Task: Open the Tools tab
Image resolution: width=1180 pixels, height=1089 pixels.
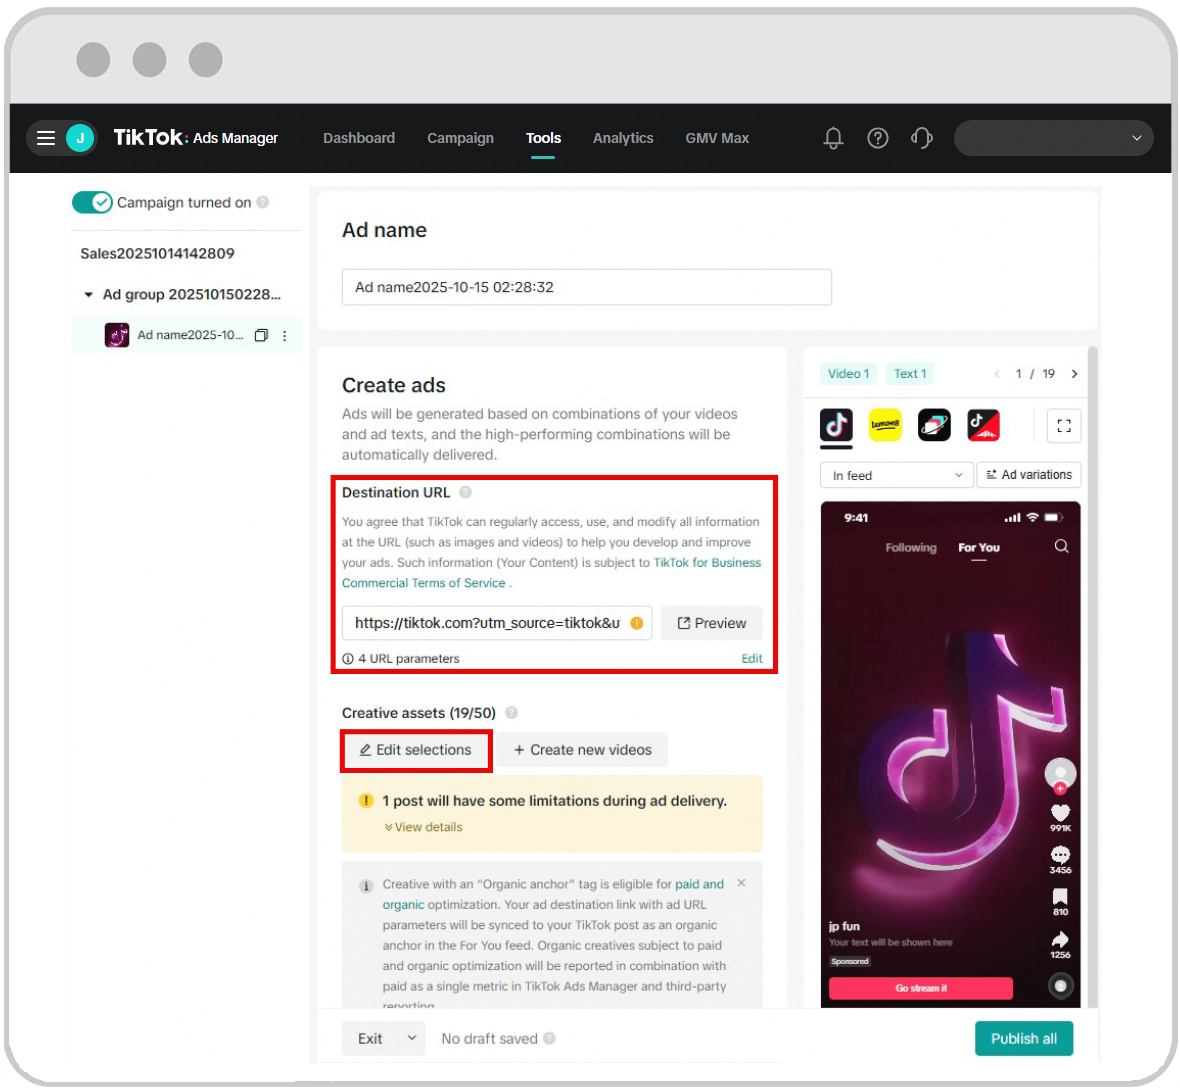Action: (x=543, y=138)
